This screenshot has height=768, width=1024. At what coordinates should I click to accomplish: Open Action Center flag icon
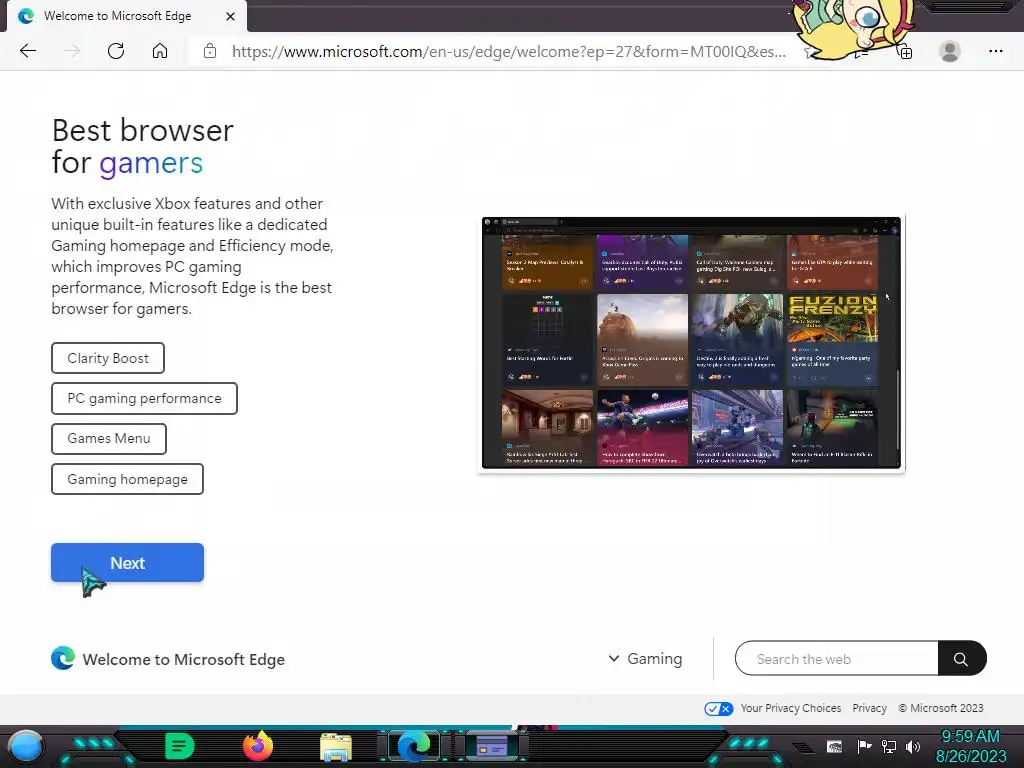tap(864, 747)
